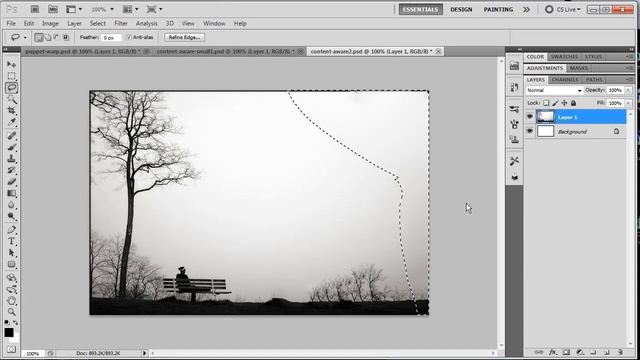The width and height of the screenshot is (640, 360).
Task: Toggle Quick Mask mode icon
Action: tap(11, 350)
